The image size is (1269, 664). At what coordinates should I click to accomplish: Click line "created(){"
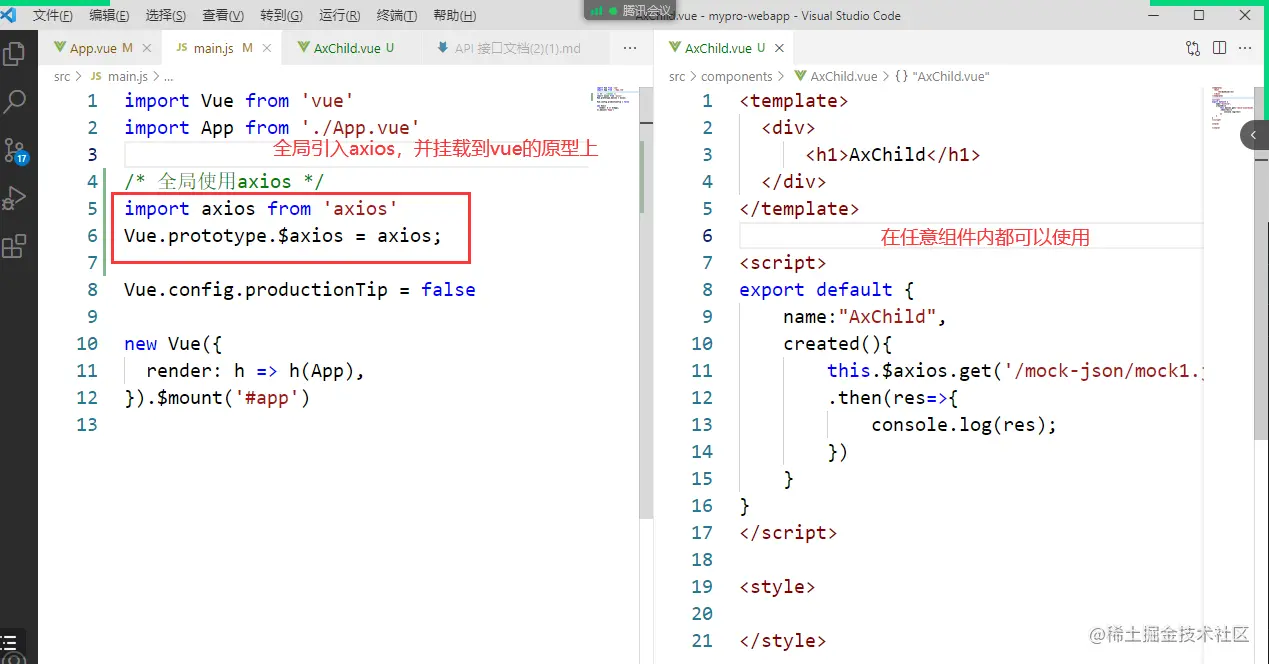(837, 344)
